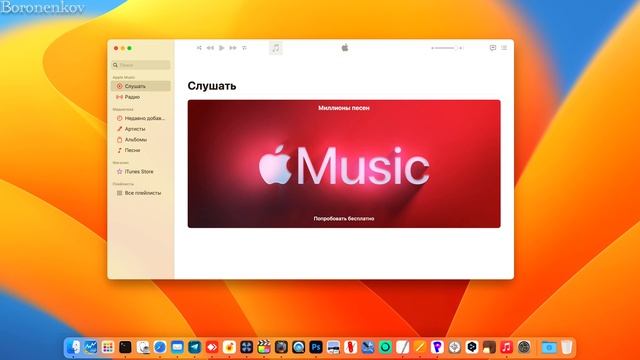Toggle shuffle in the Music toolbar
The width and height of the screenshot is (640, 360).
[199, 48]
